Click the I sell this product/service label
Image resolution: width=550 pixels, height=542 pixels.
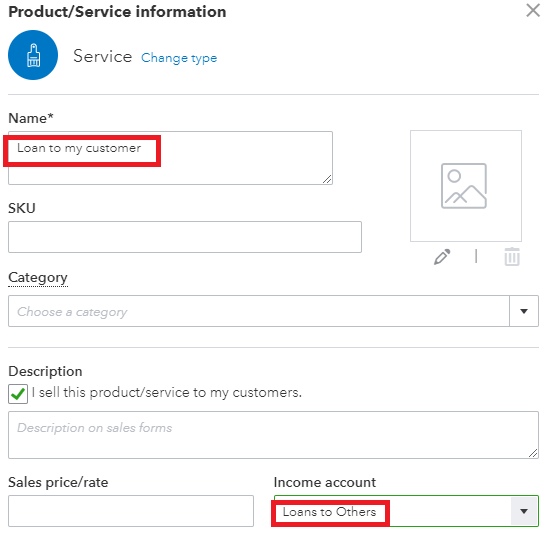pos(167,393)
